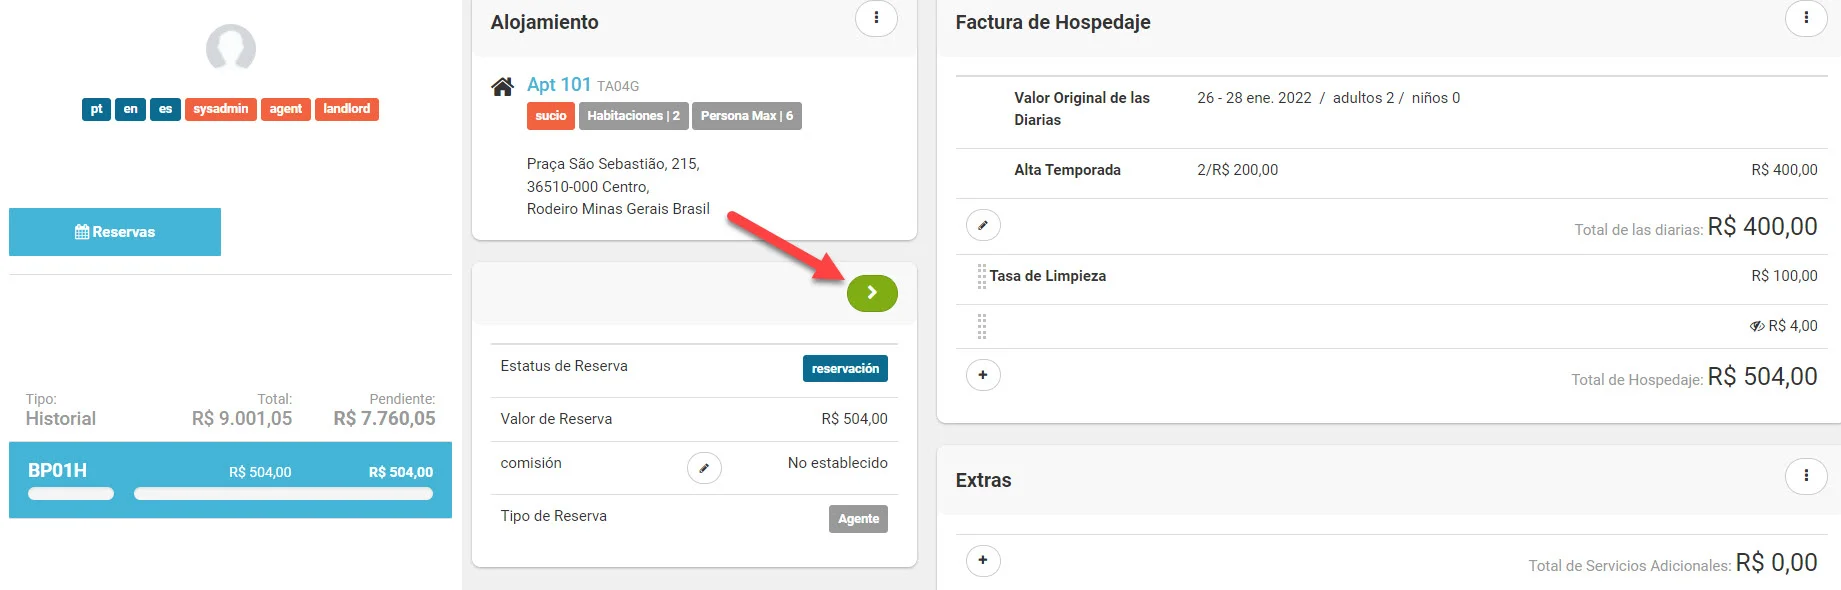The height and width of the screenshot is (590, 1841).
Task: Grab the Tasa de Limpieza drag handle
Action: (x=981, y=276)
